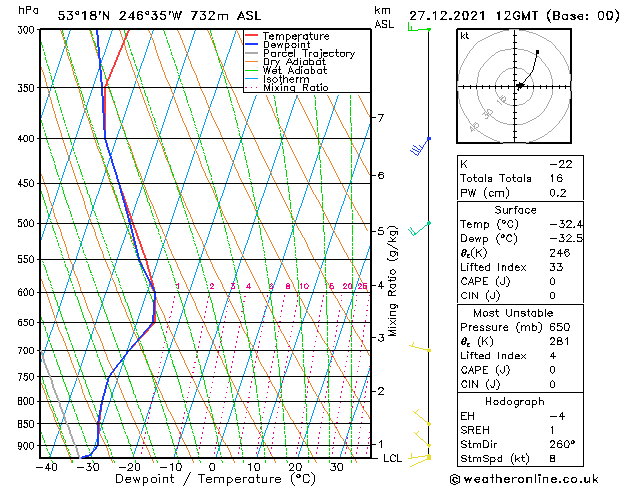Click the 300 pressure level label
Screen dimensions: 629x486
pos(28,30)
